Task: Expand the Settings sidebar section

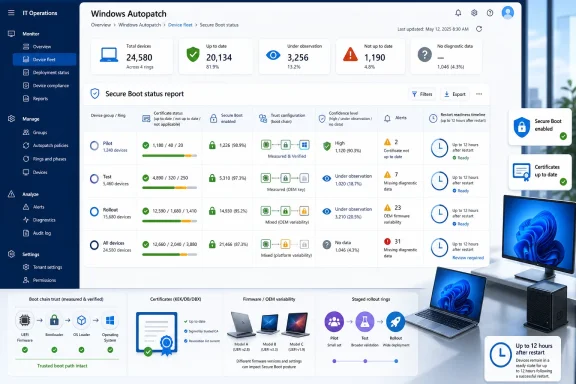Action: pyautogui.click(x=31, y=254)
